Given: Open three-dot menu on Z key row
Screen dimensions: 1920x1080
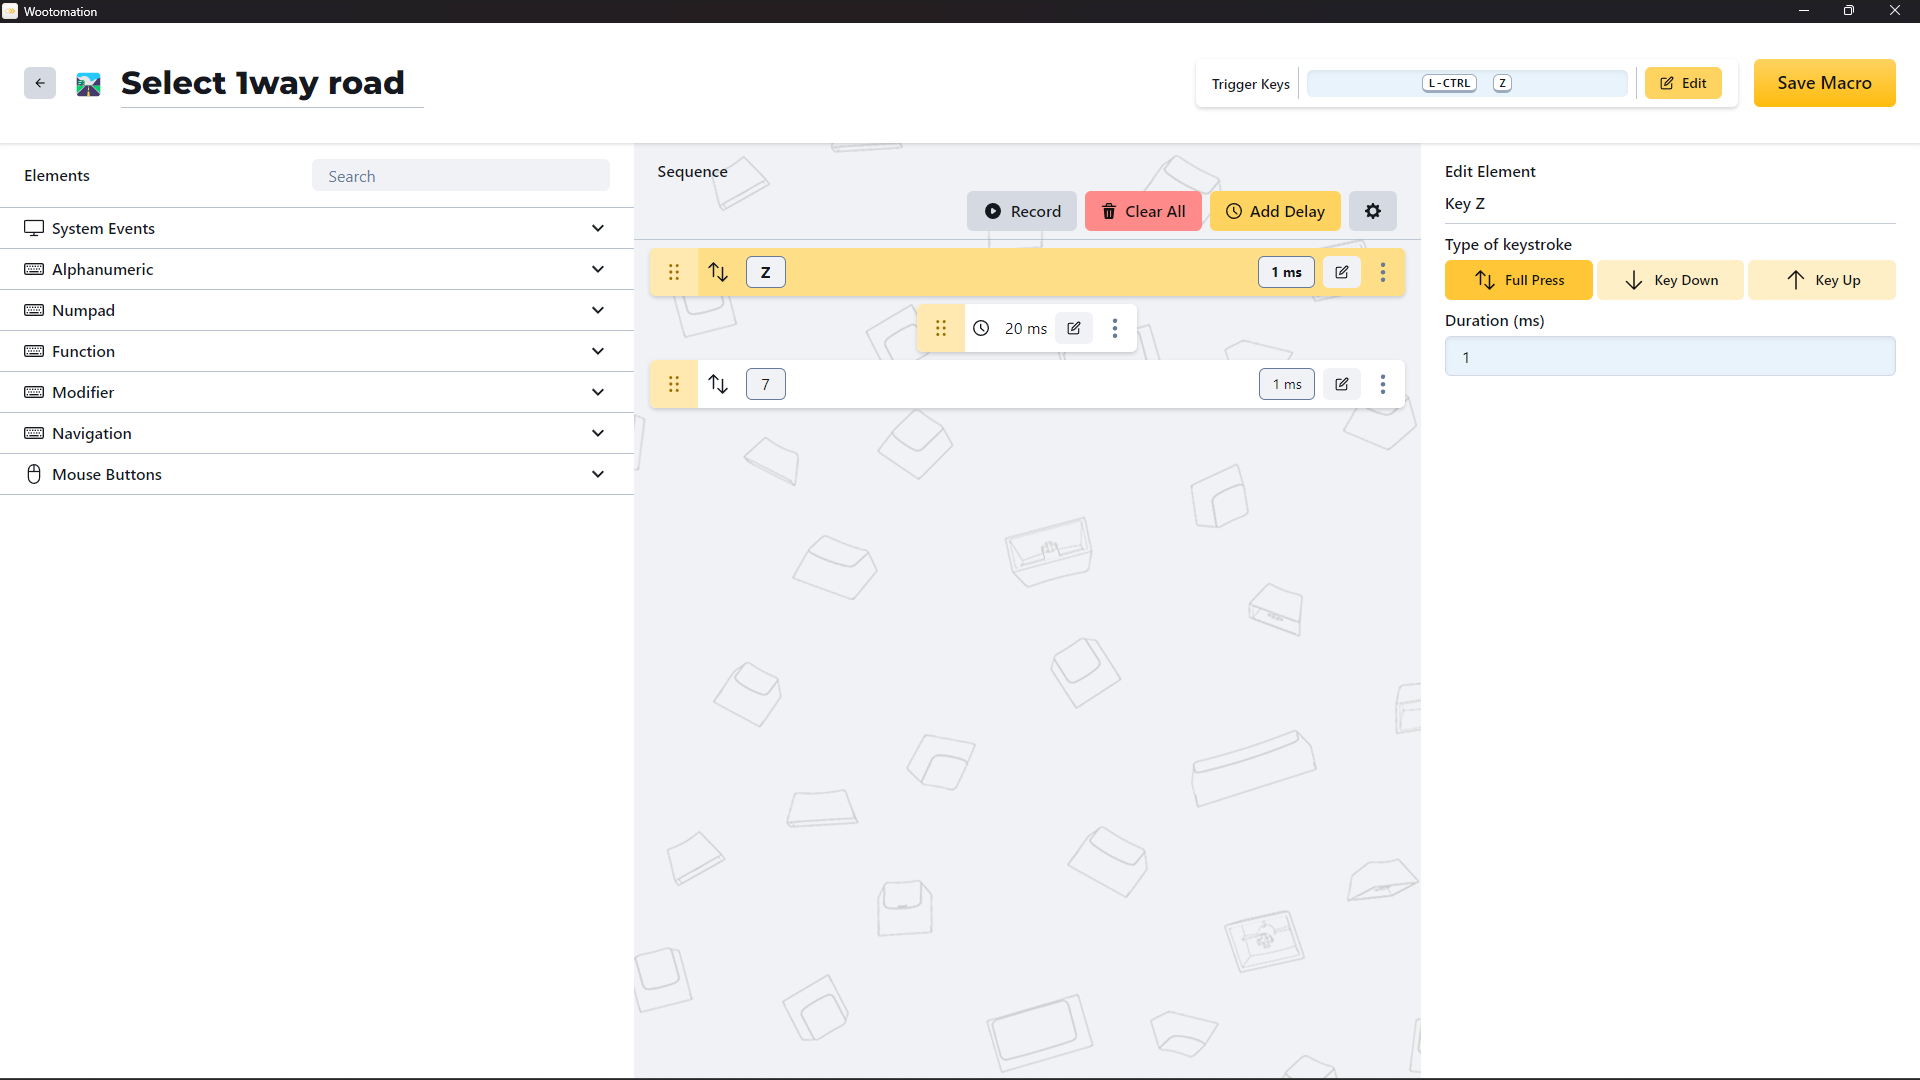Looking at the screenshot, I should coord(1383,272).
